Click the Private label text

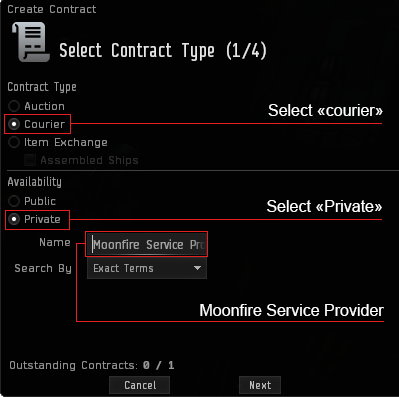42,219
